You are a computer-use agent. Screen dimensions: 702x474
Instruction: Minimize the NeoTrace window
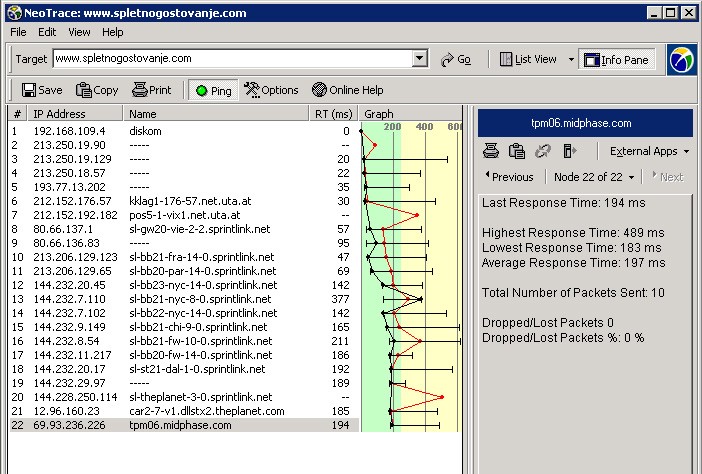point(654,13)
